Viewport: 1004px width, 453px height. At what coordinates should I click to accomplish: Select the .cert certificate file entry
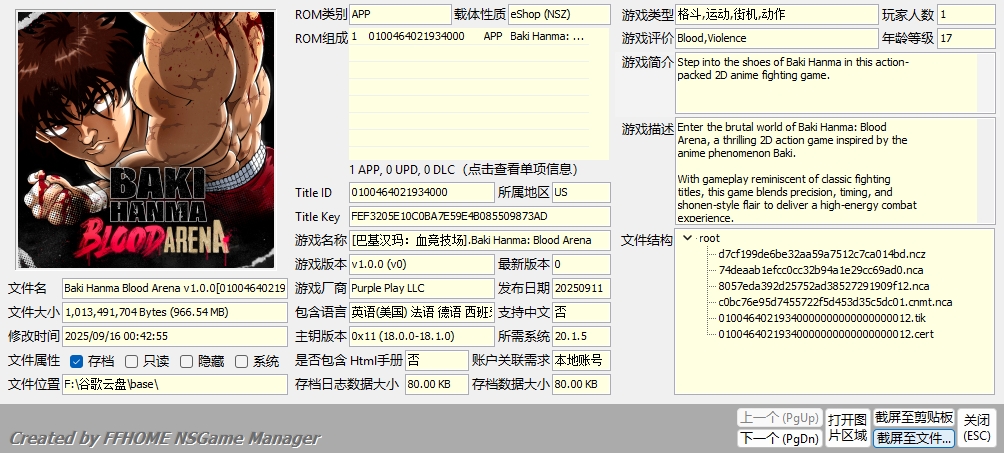click(826, 334)
